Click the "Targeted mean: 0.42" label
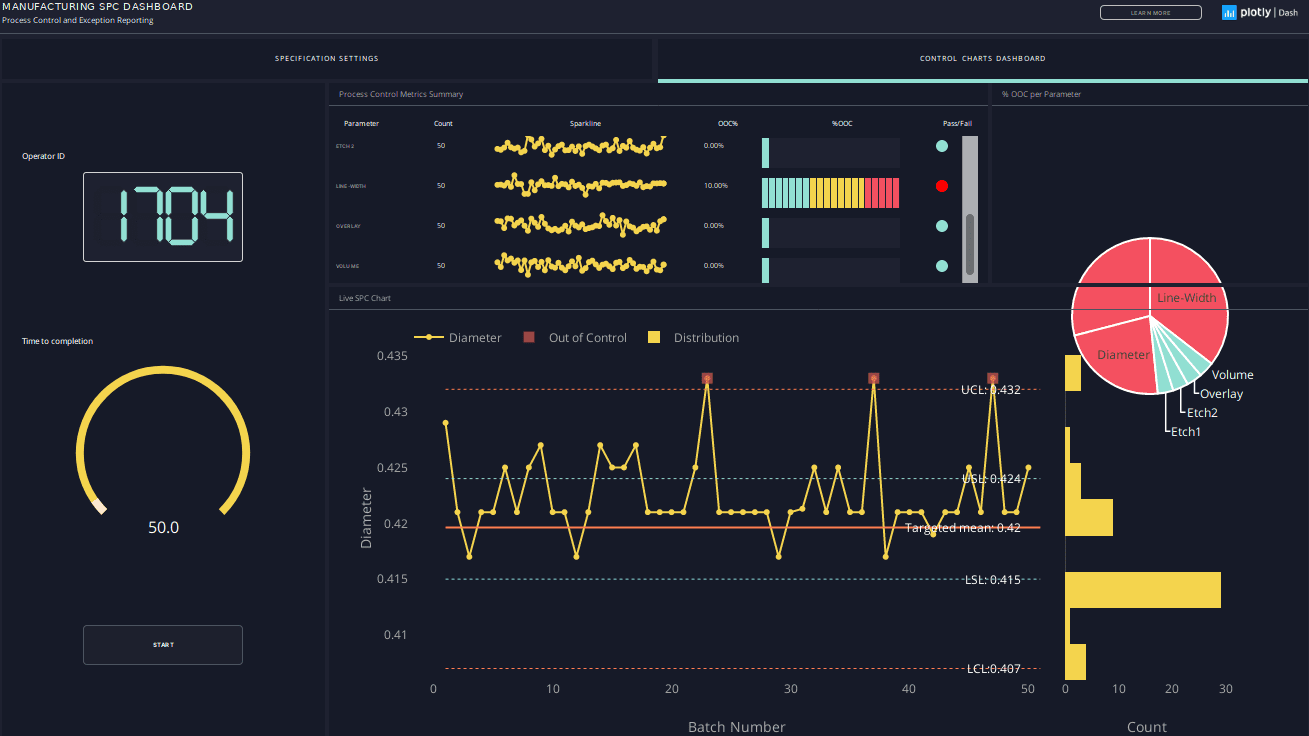 coord(963,527)
